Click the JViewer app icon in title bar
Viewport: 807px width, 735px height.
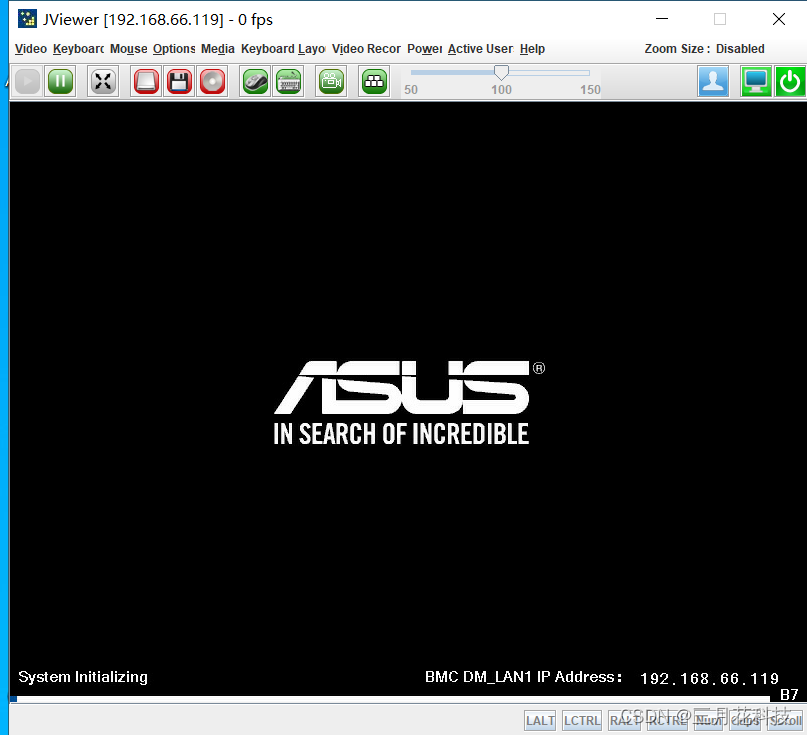tap(27, 19)
